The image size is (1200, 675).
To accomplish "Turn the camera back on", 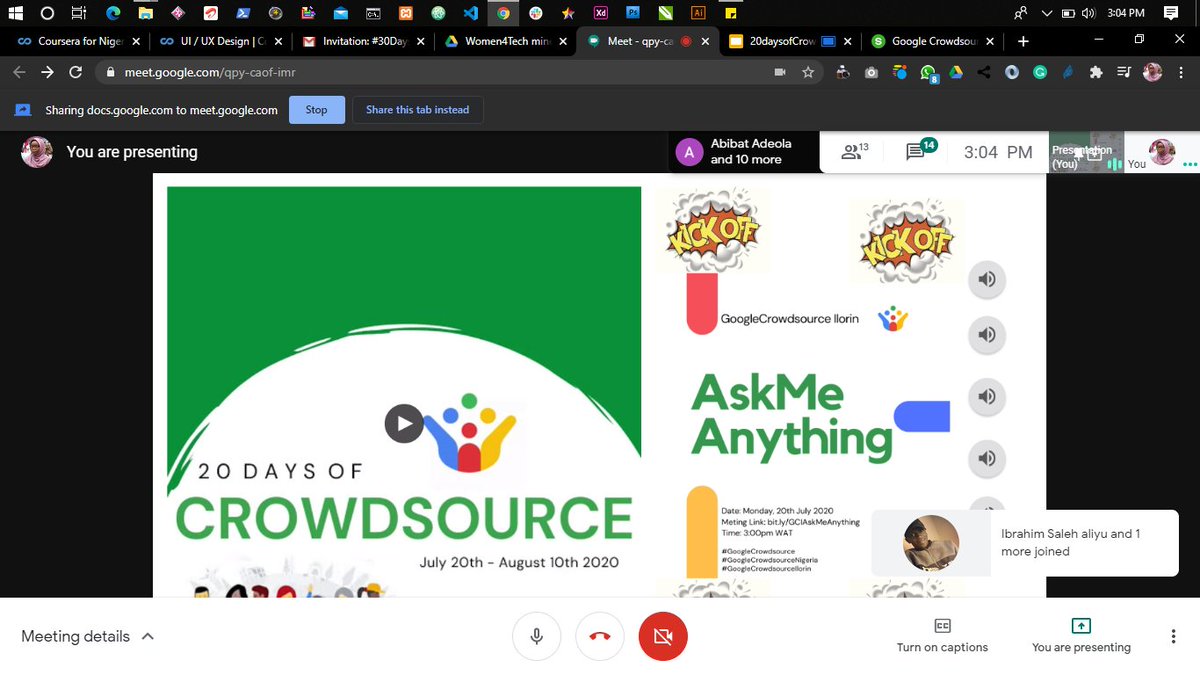I will pos(663,636).
